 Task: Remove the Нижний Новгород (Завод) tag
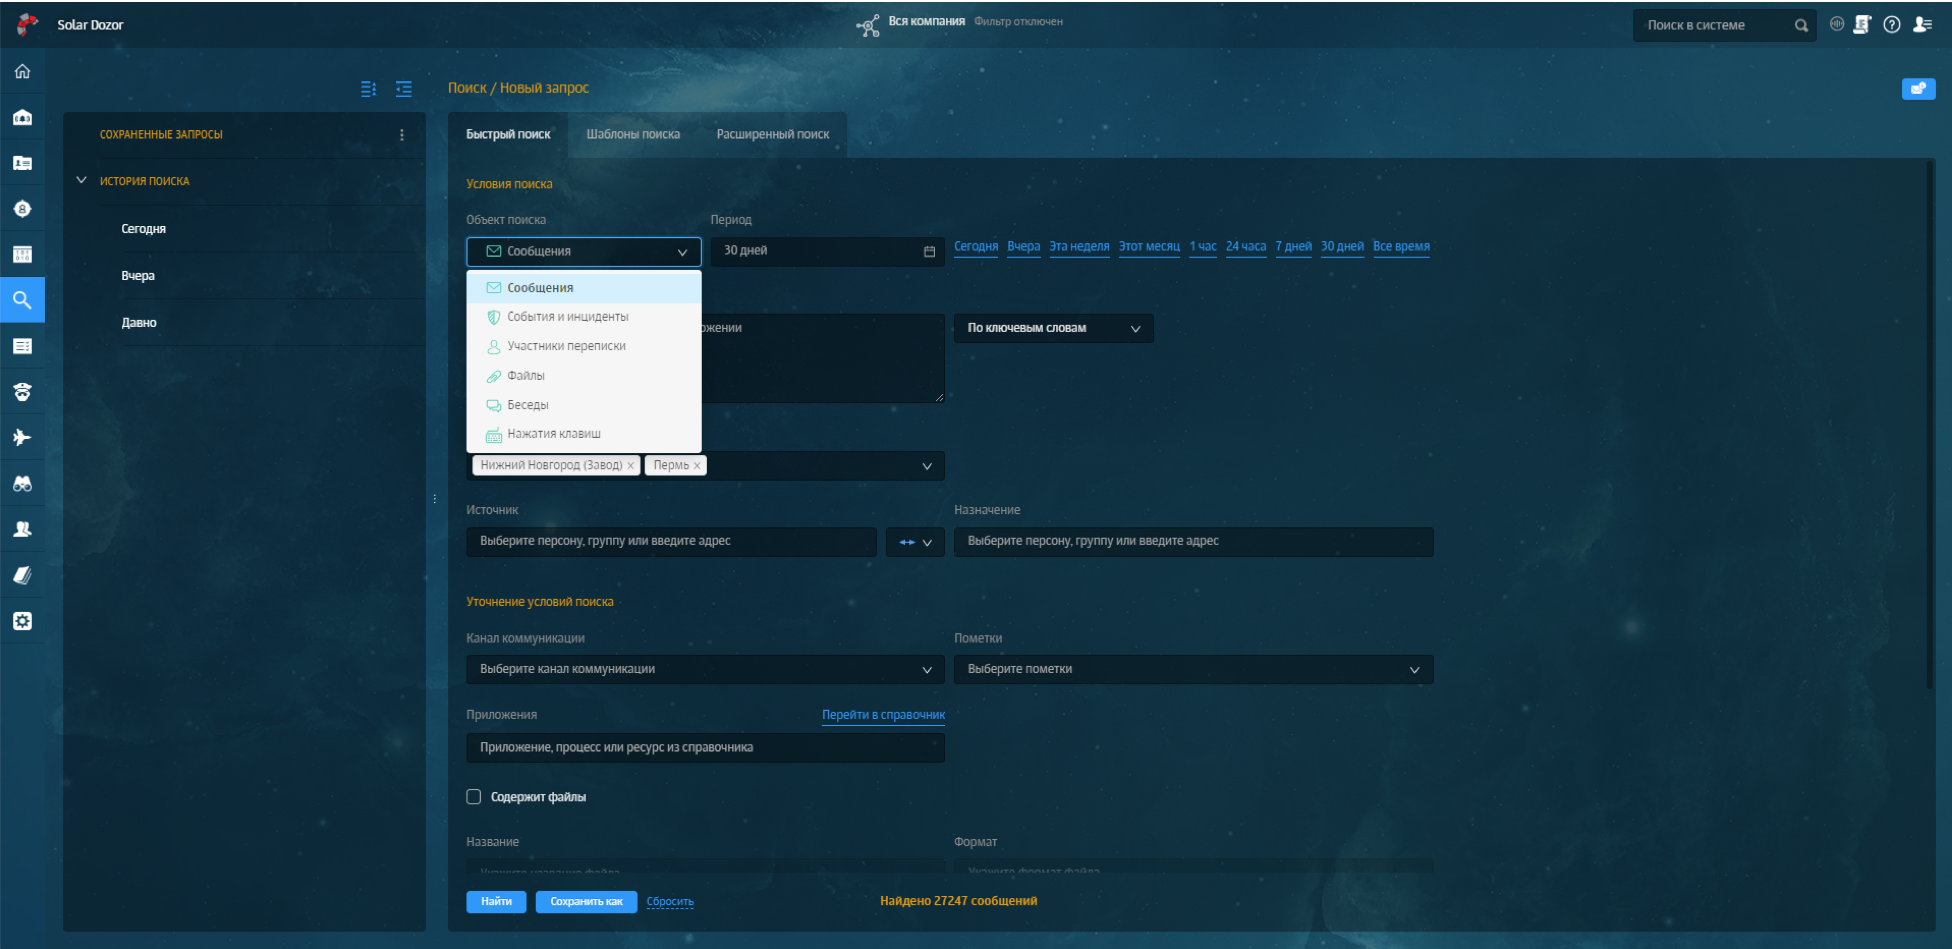(630, 466)
